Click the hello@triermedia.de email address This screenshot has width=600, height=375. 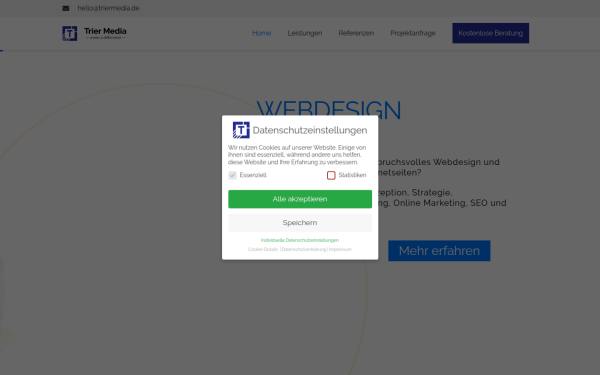tap(108, 8)
